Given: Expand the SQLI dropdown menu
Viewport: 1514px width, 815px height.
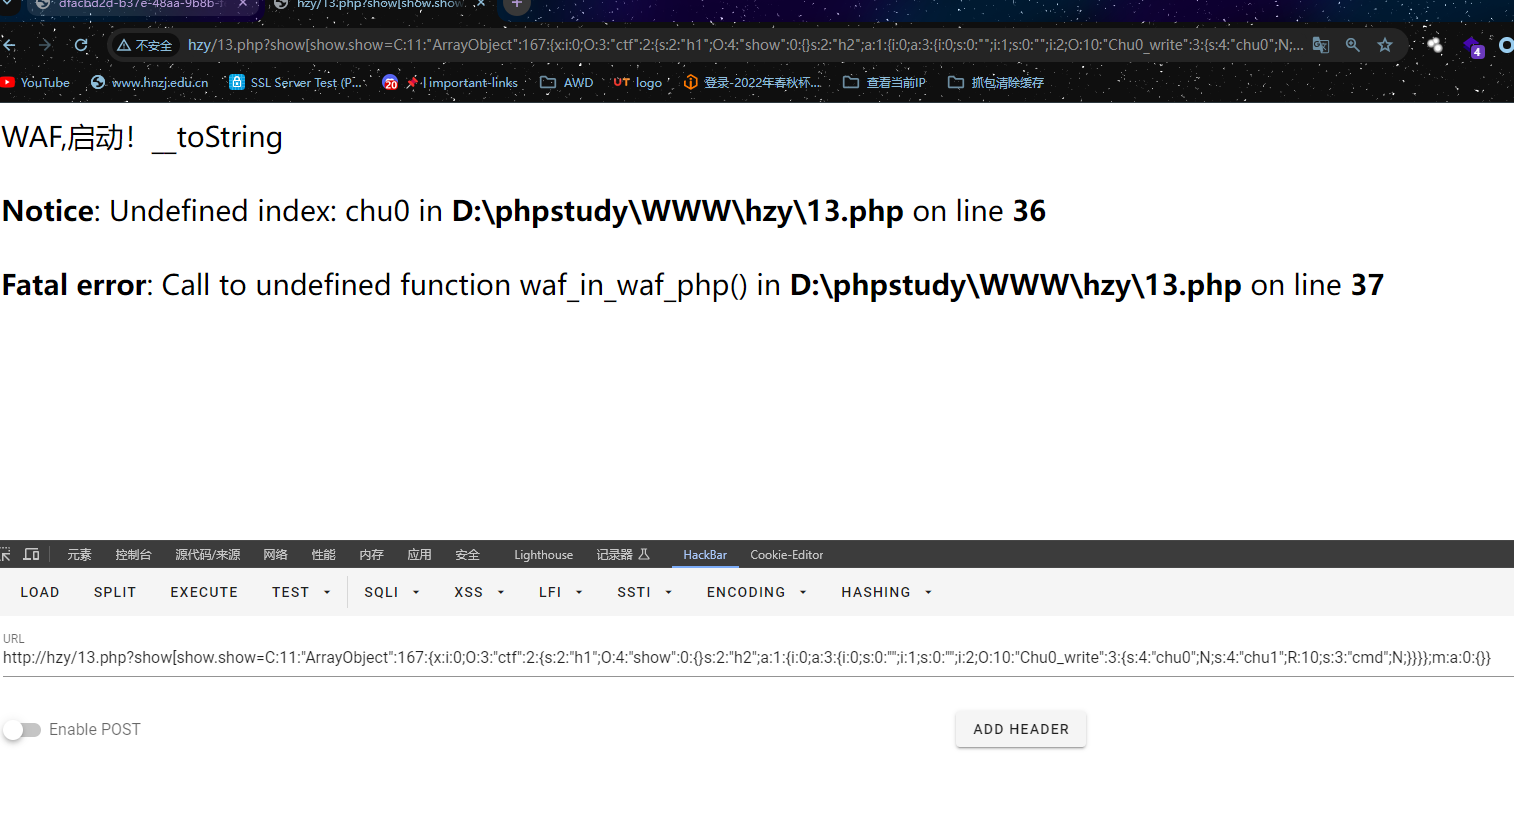Looking at the screenshot, I should (392, 592).
